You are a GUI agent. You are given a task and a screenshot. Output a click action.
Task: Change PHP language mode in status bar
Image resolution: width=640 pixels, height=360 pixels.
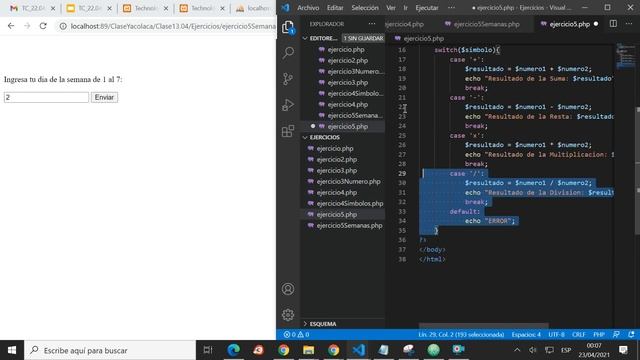[599, 335]
